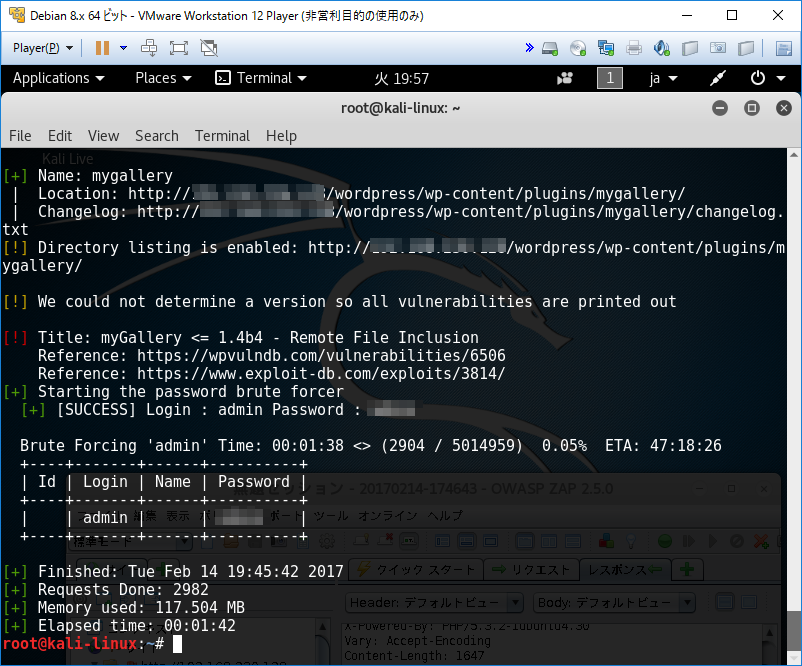Open the Terminal menu in menu bar
This screenshot has width=802, height=666.
pyautogui.click(x=222, y=136)
